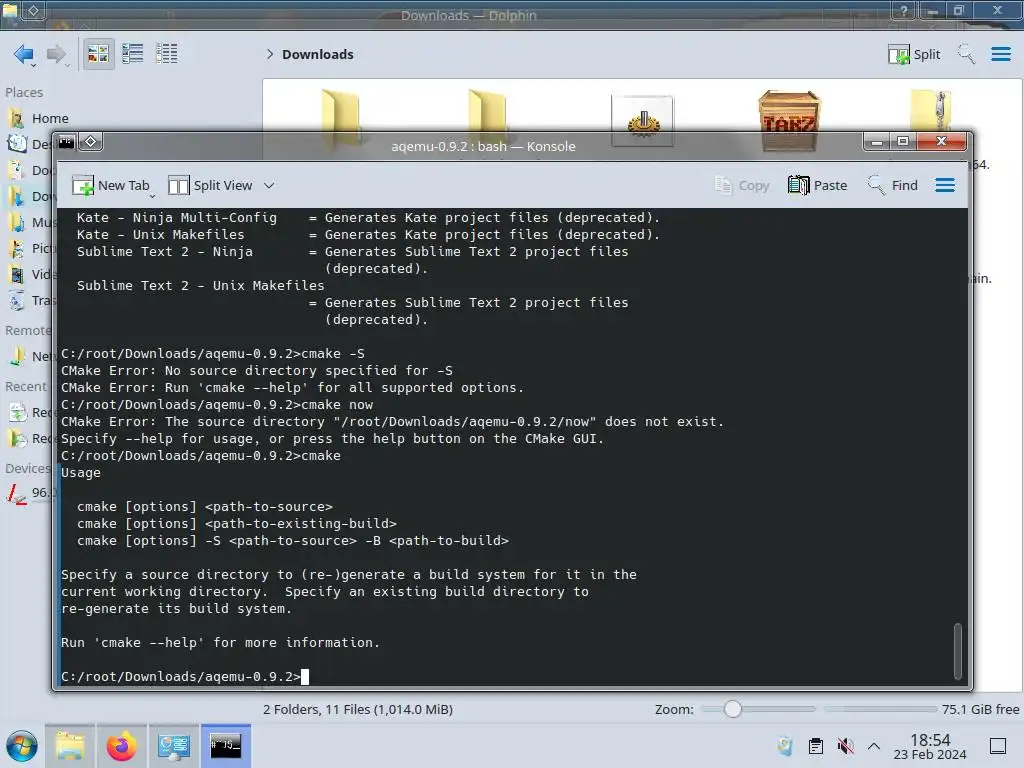The width and height of the screenshot is (1024, 768).
Task: Click Dolphin pin icon in titlebar
Action: click(x=33, y=10)
